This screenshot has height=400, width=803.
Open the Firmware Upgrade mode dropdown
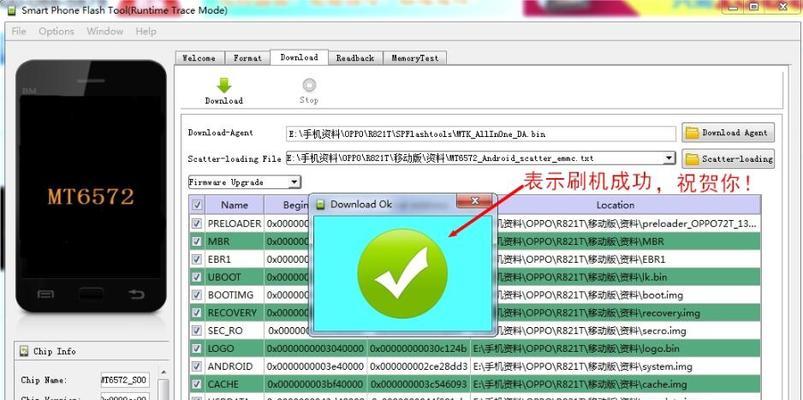pyautogui.click(x=244, y=182)
